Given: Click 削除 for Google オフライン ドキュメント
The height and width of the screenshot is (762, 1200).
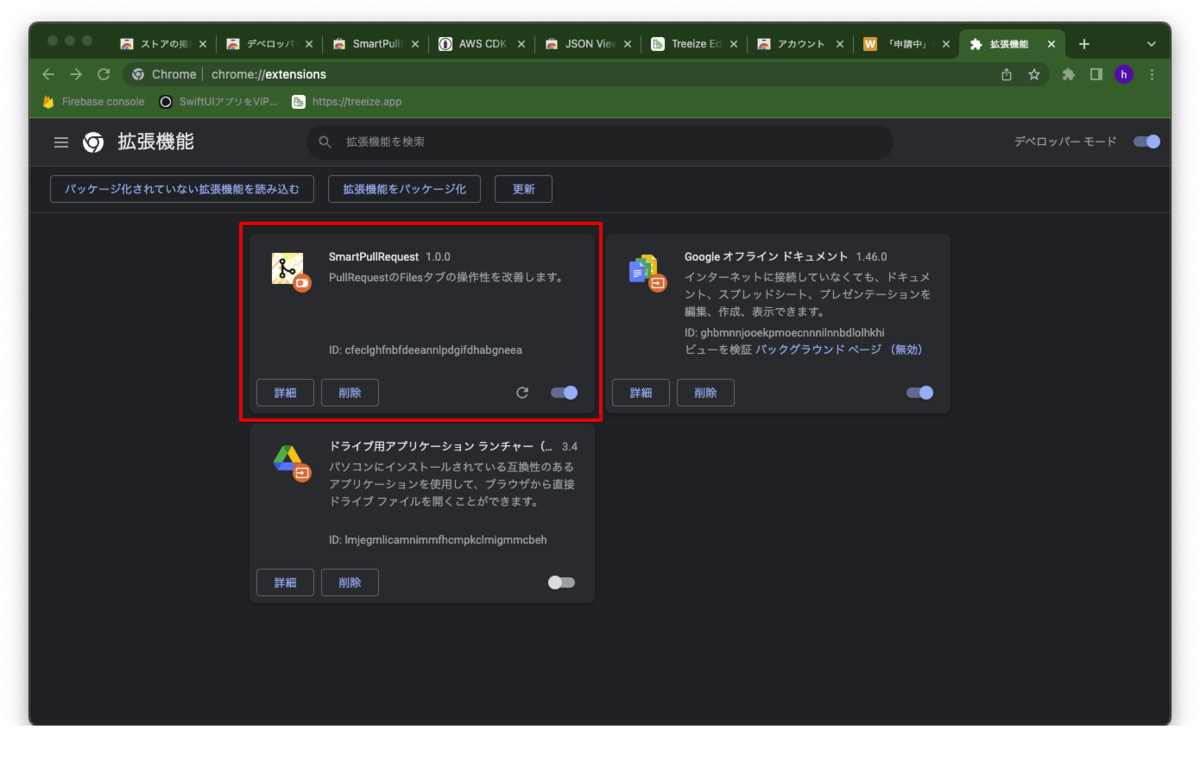Looking at the screenshot, I should click(706, 393).
